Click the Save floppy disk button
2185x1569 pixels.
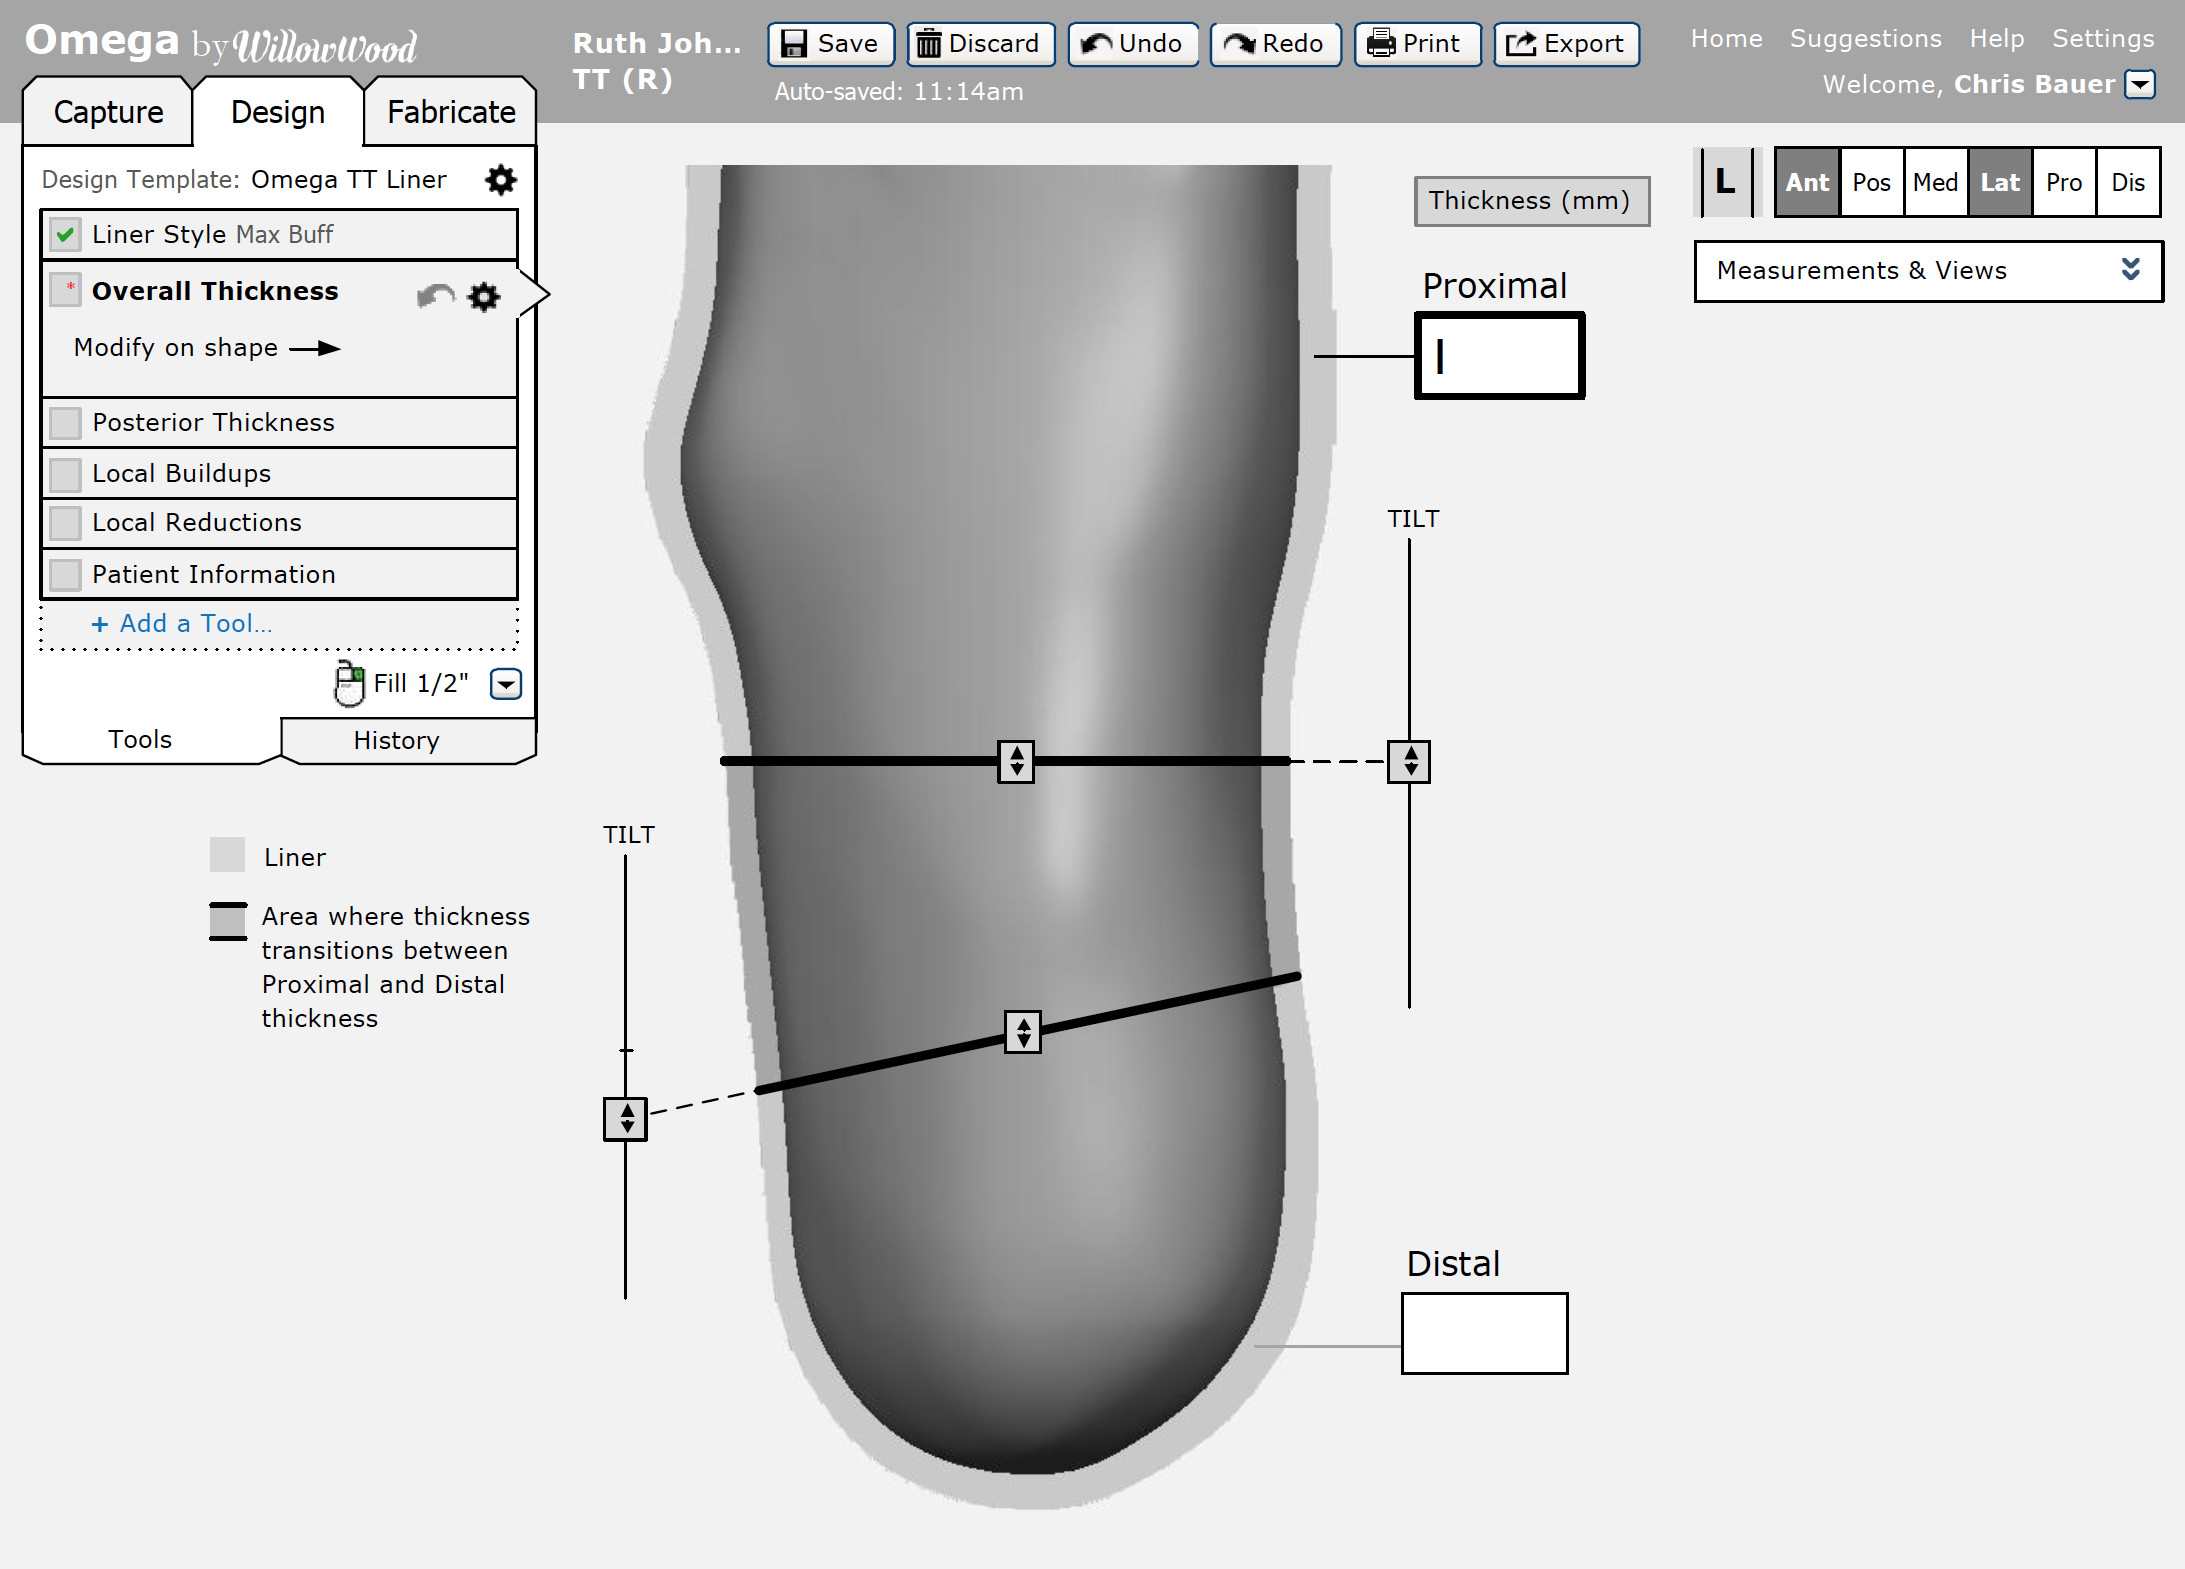pos(830,44)
